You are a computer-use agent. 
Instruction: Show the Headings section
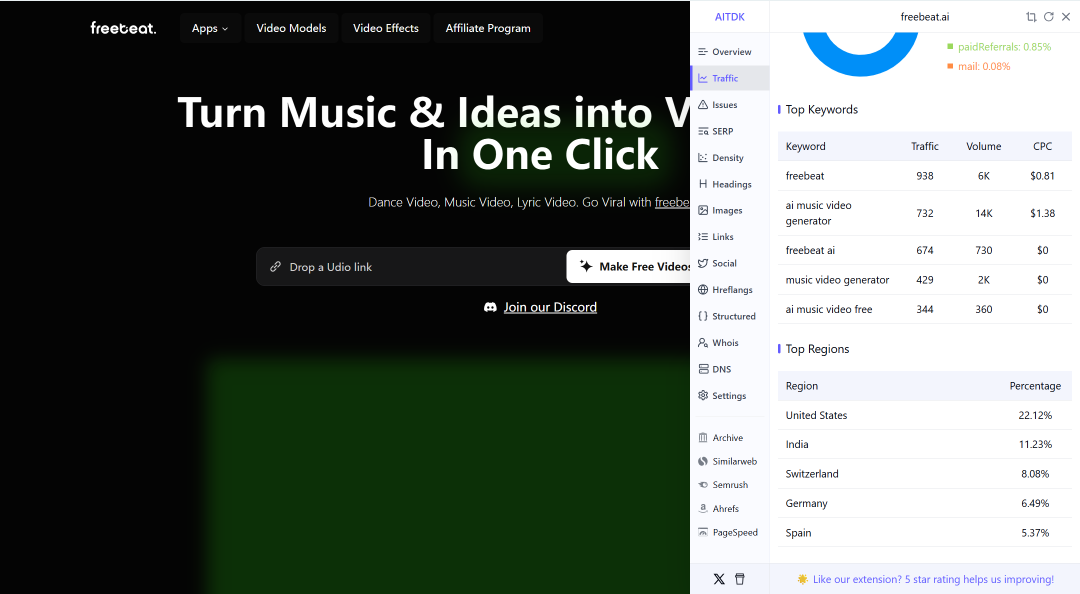[729, 184]
